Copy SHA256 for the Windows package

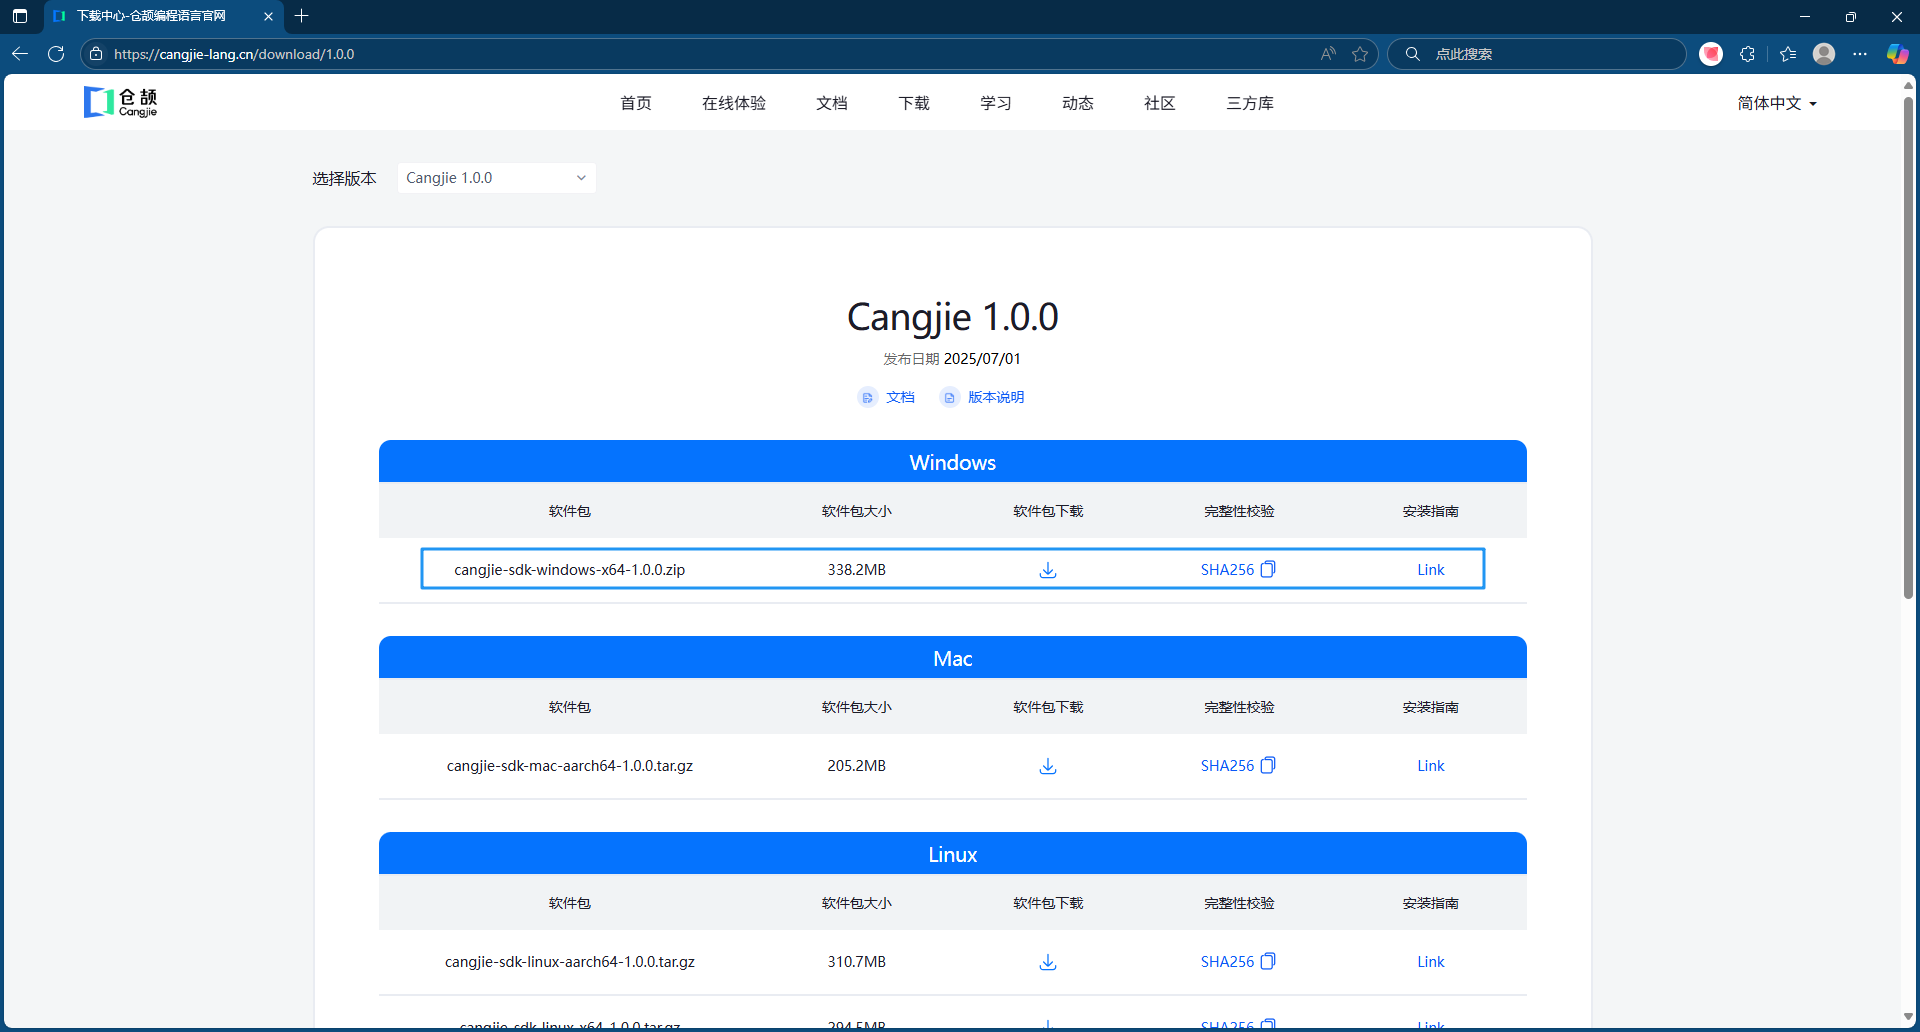click(x=1268, y=569)
